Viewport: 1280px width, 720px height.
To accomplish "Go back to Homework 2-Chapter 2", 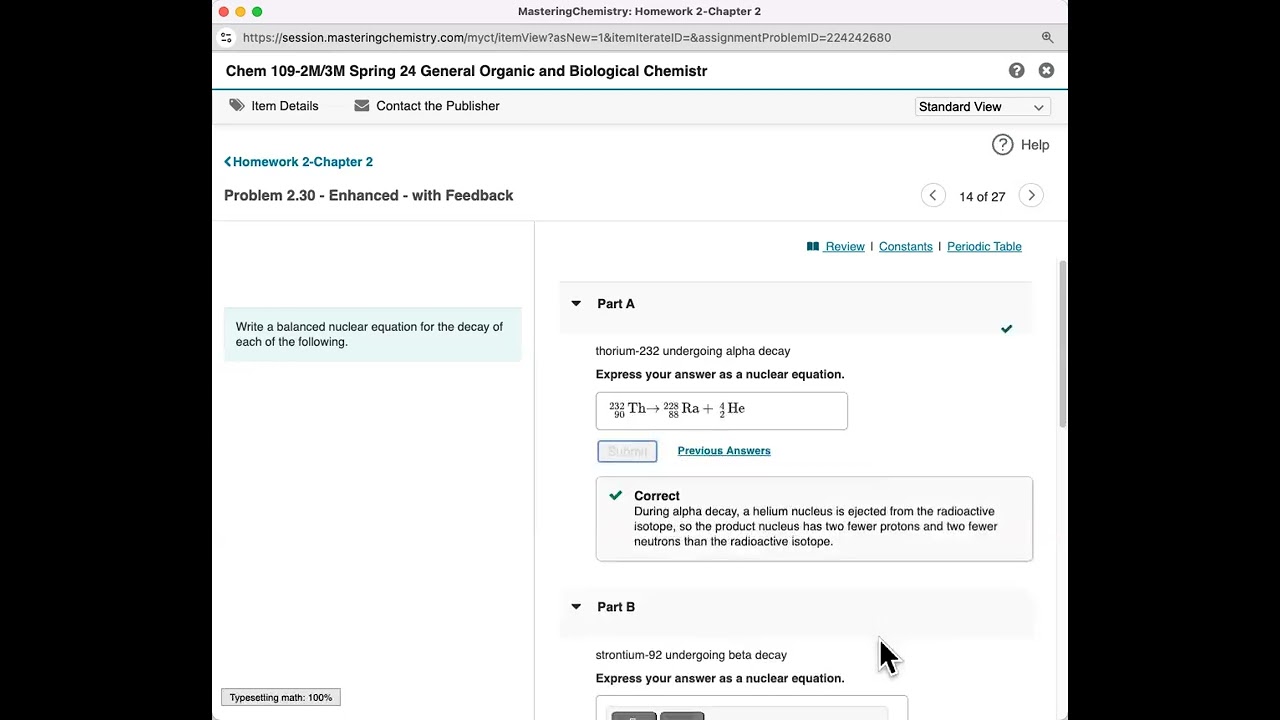I will (x=298, y=162).
